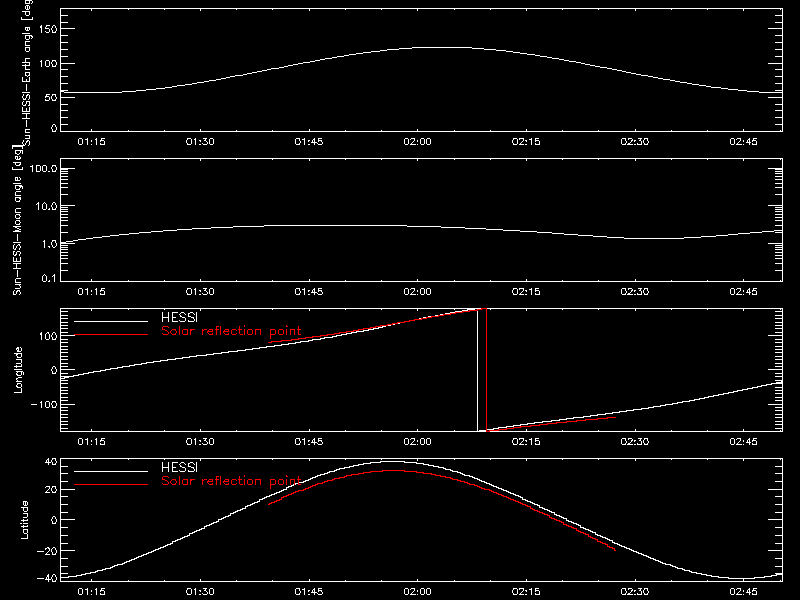
Task: Select HESSI legend label in Latitude plot
Action: coord(179,467)
